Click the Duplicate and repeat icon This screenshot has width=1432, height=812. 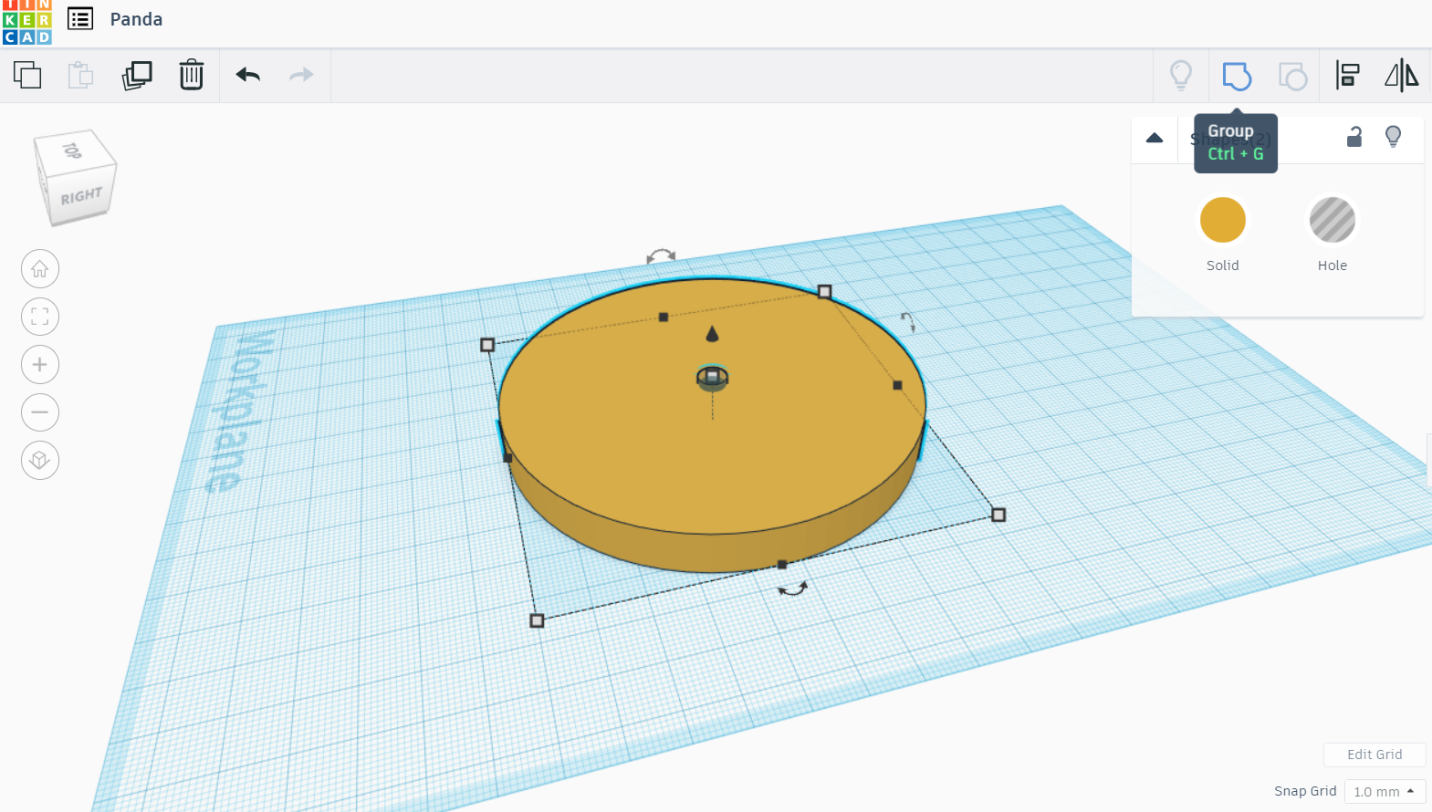[x=136, y=75]
